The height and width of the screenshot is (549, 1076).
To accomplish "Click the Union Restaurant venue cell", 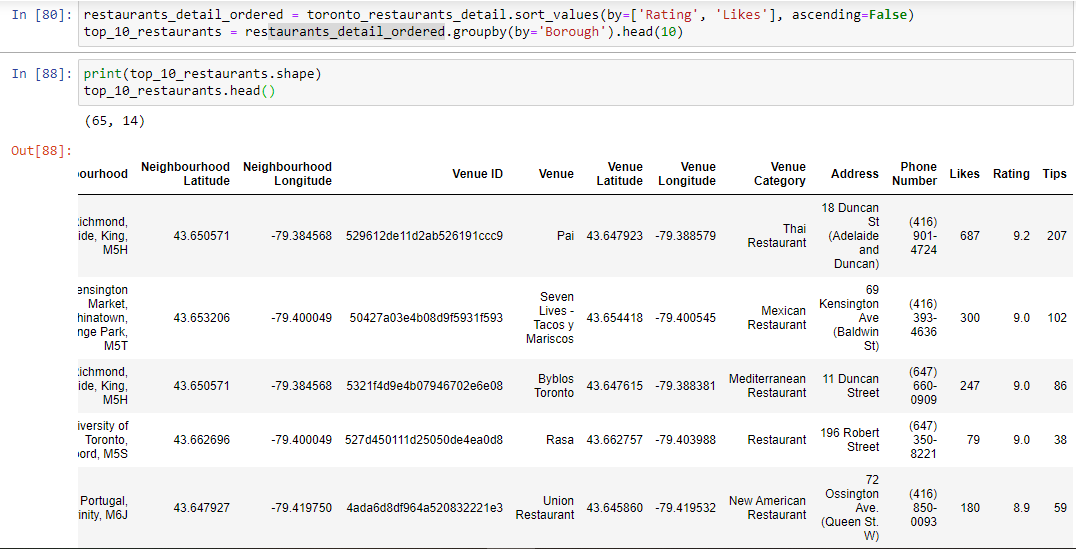I will tap(546, 508).
